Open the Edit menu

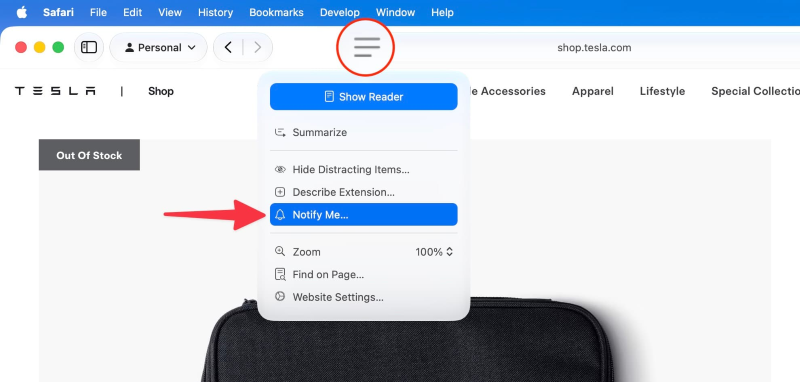click(x=133, y=12)
